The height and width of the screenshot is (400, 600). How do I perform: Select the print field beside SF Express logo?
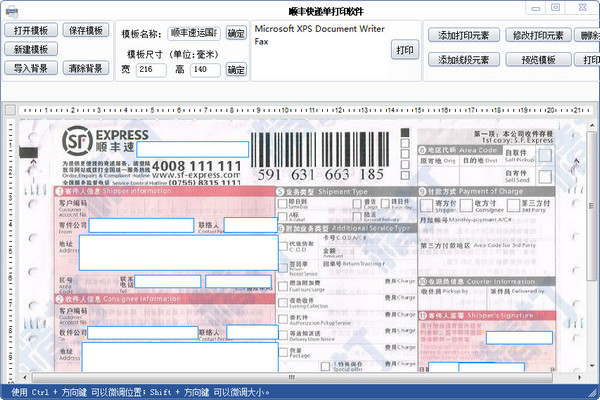pyautogui.click(x=192, y=149)
